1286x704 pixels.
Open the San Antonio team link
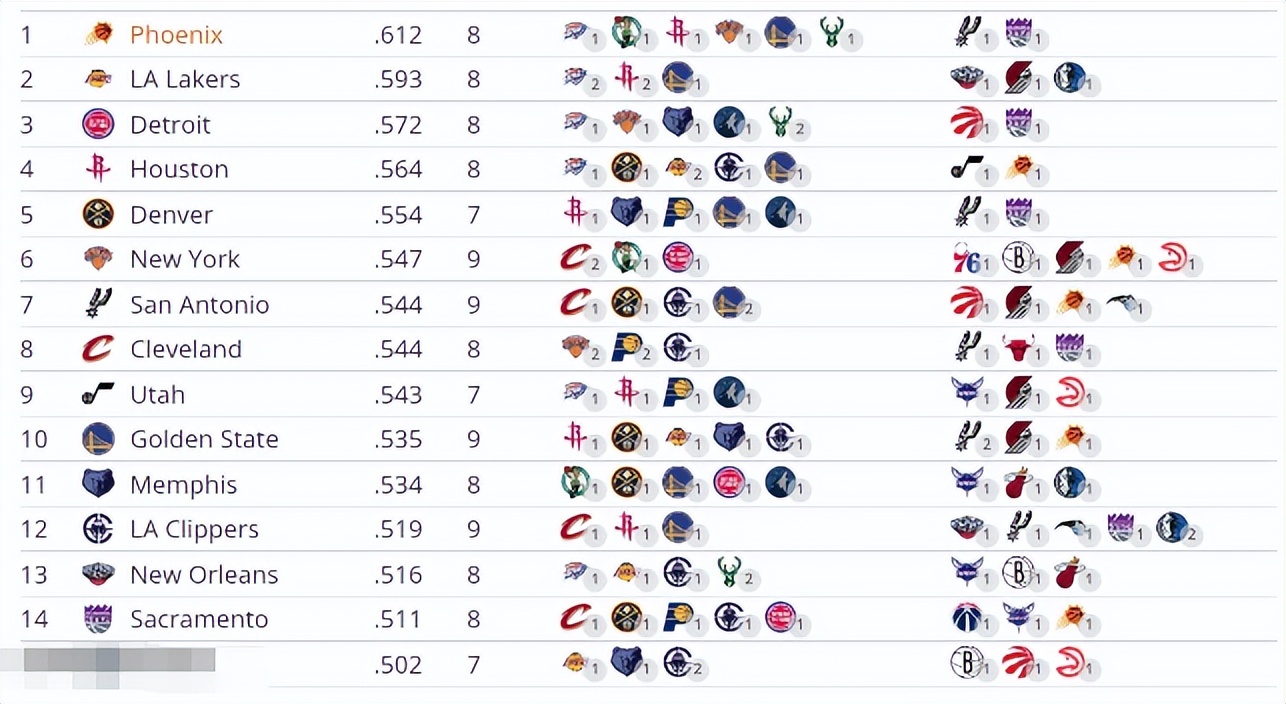pos(199,305)
